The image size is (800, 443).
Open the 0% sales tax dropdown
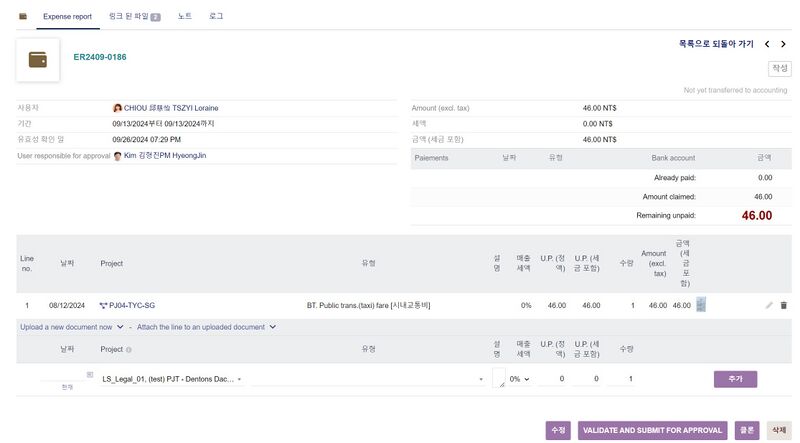(520, 379)
